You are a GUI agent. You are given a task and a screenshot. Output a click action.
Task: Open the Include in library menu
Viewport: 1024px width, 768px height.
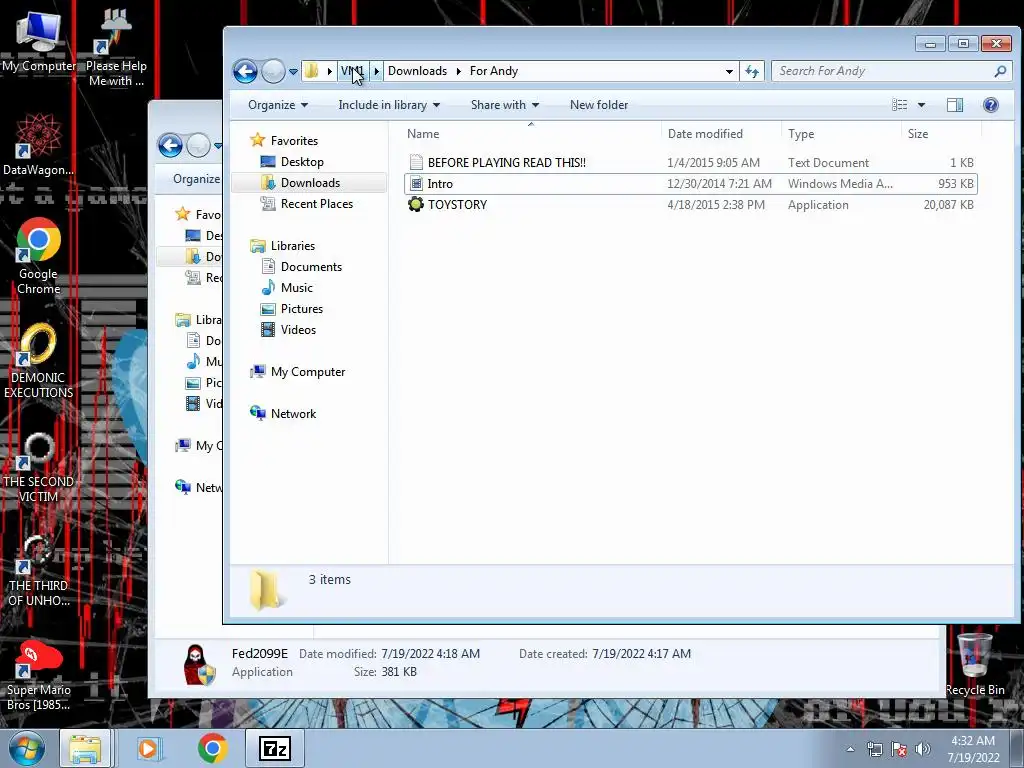[x=389, y=104]
